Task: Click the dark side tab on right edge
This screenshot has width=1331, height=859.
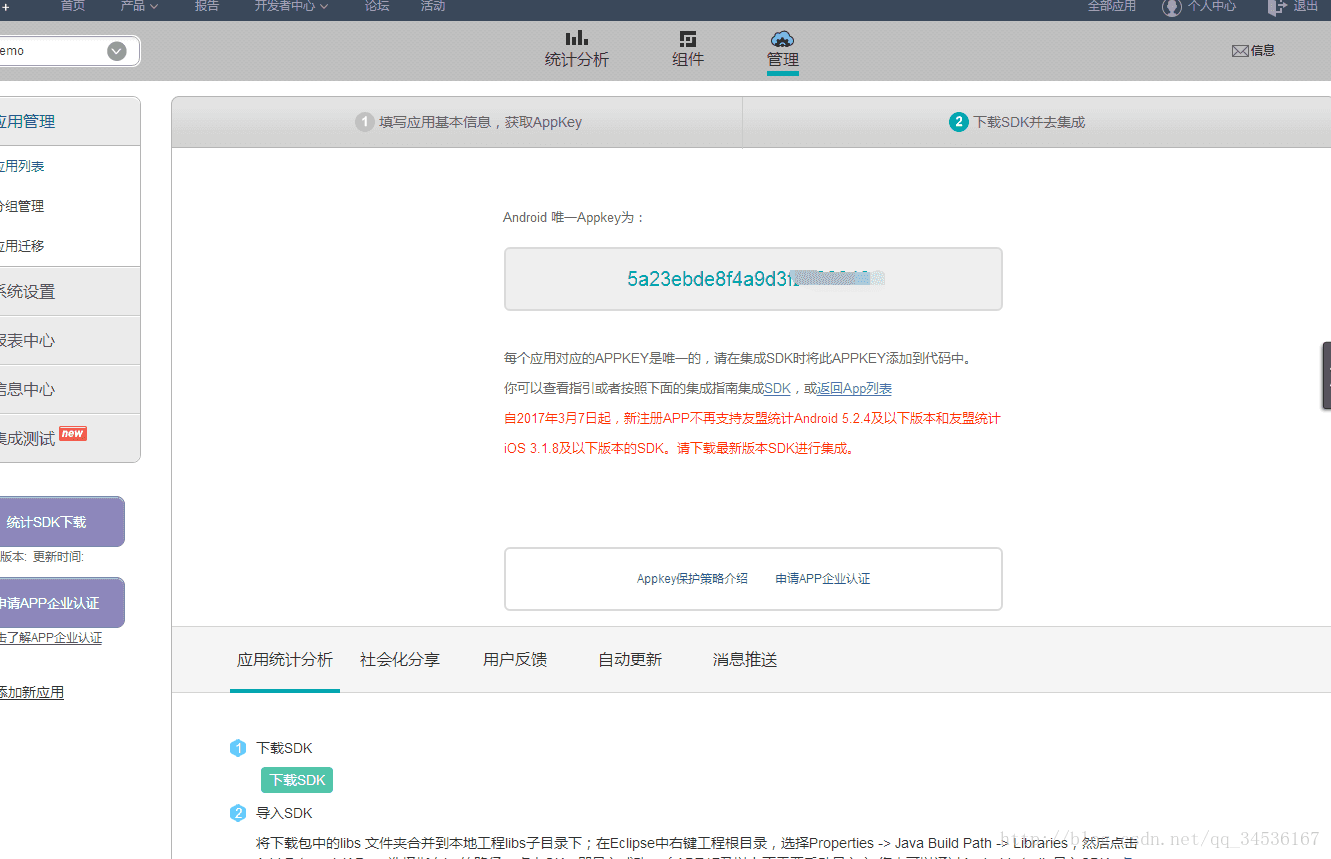Action: (1326, 376)
